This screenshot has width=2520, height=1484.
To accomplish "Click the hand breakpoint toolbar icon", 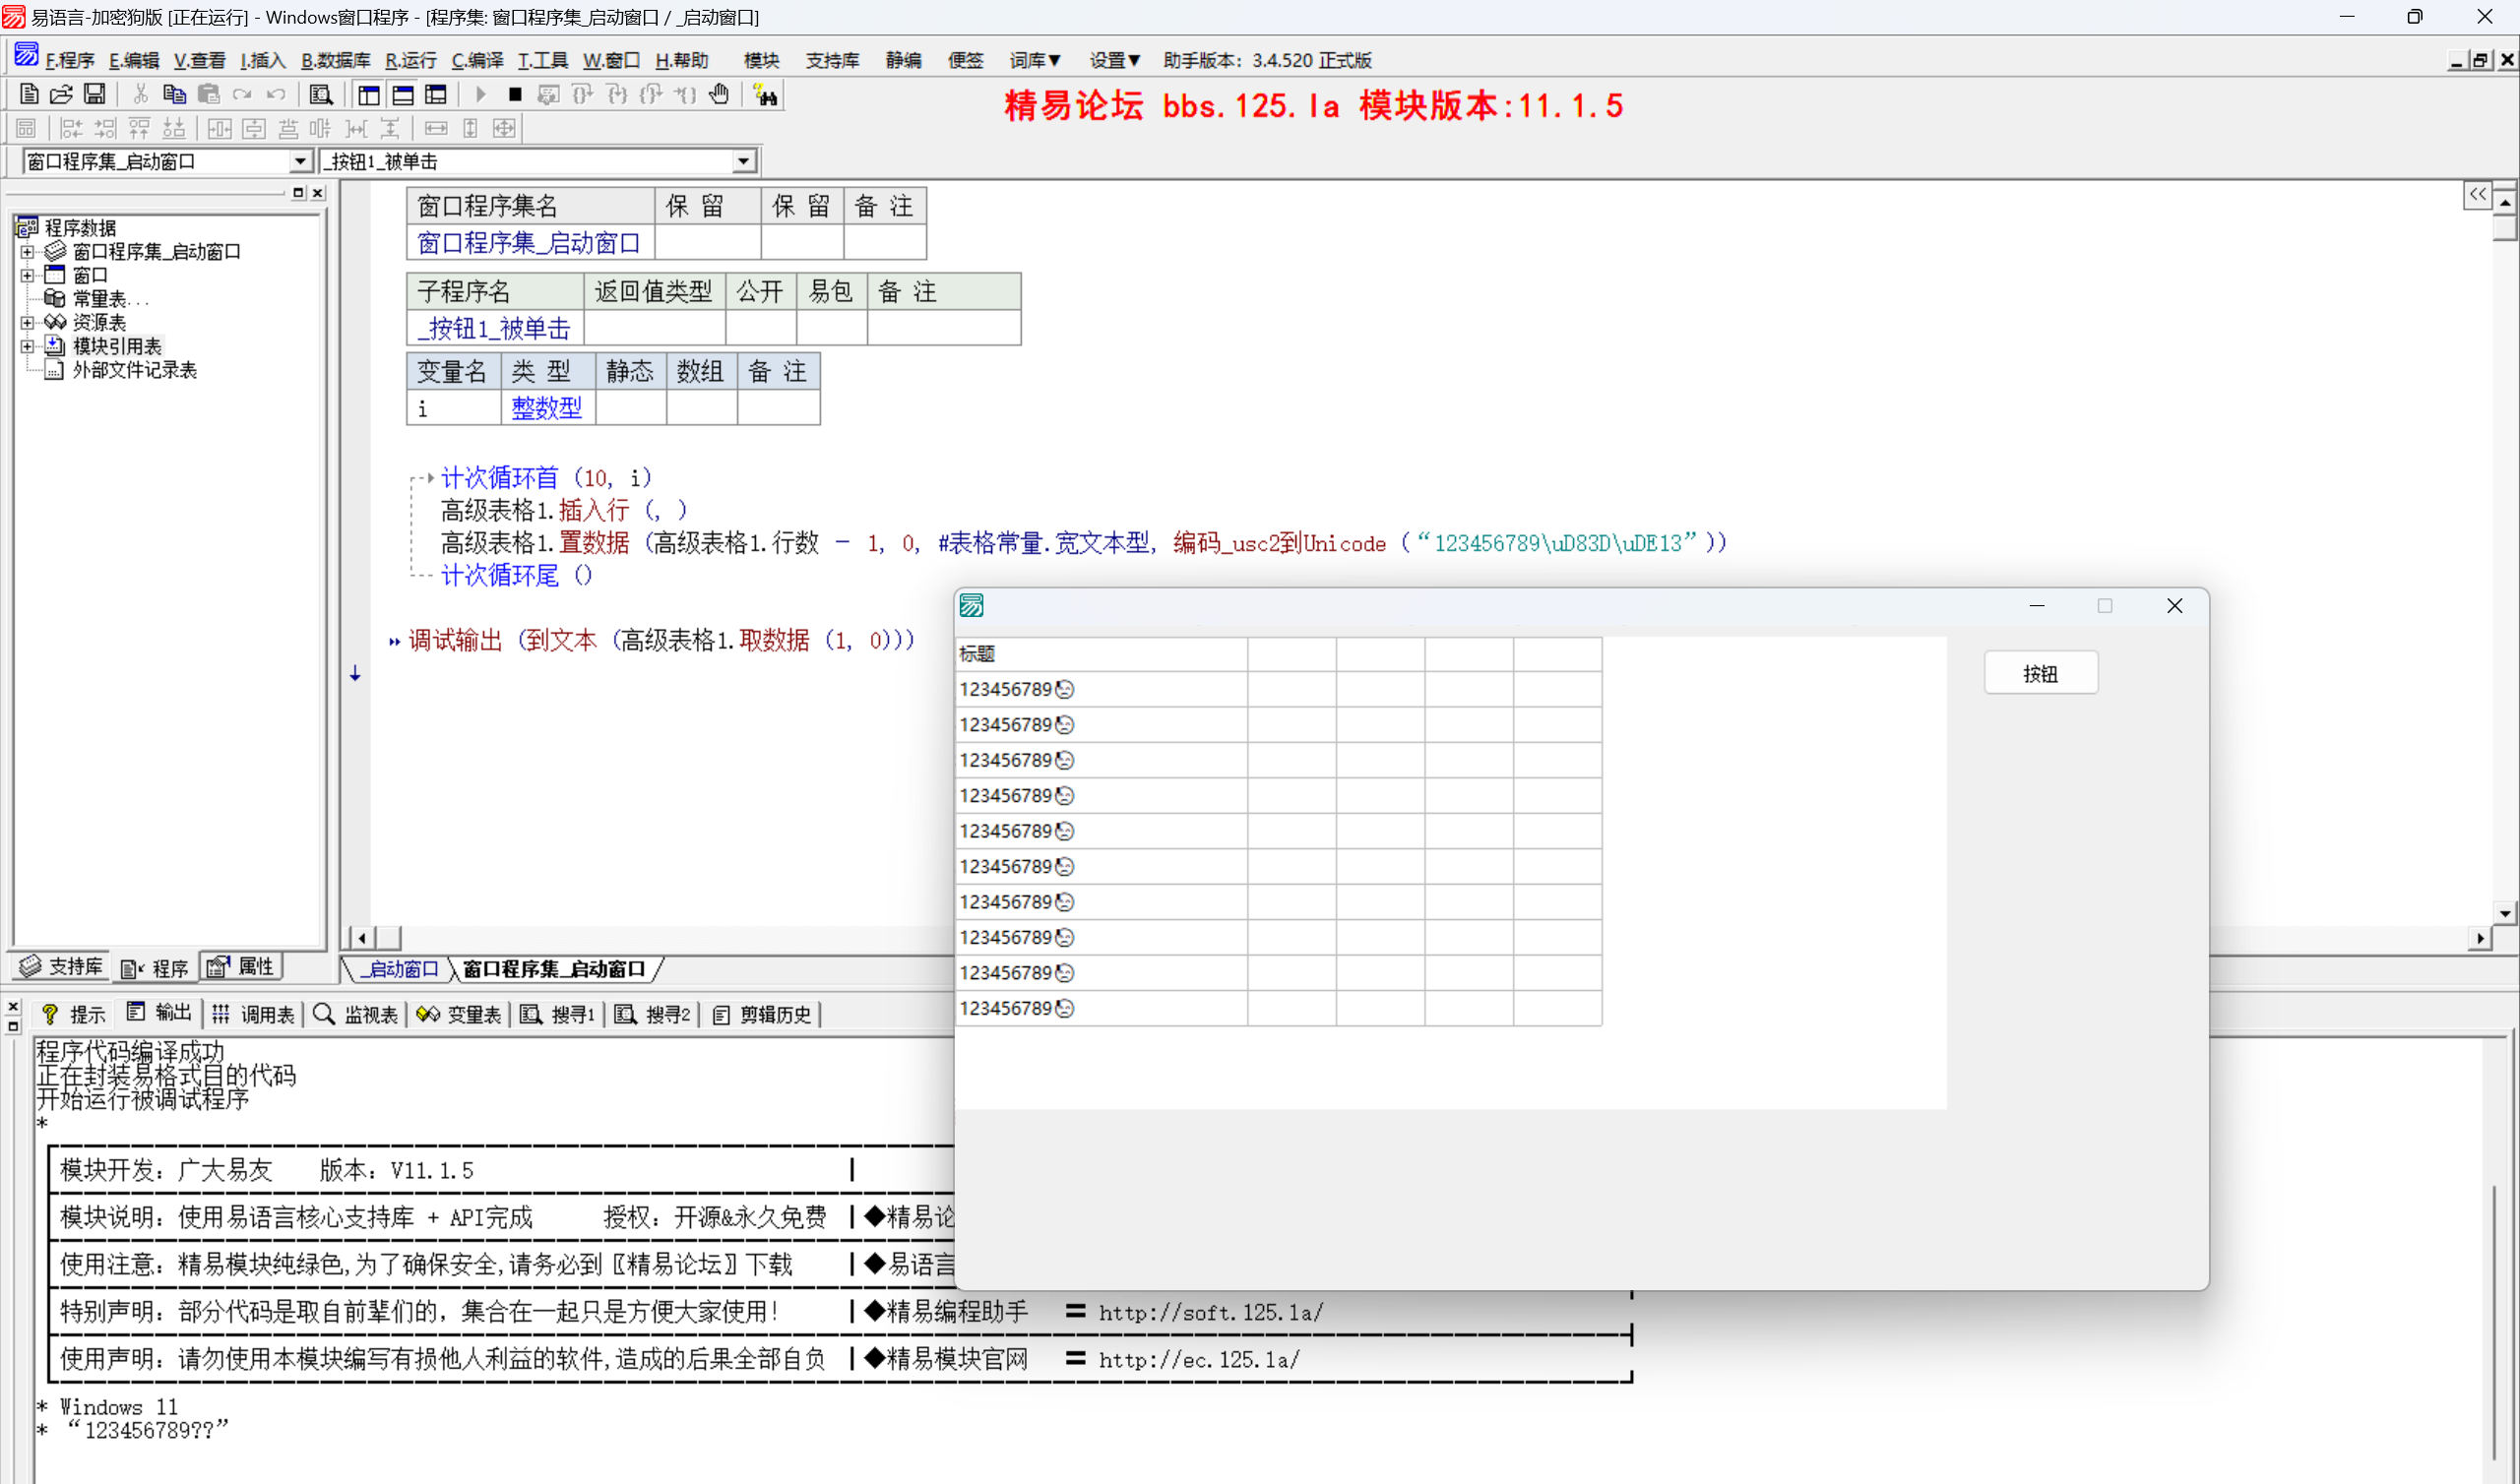I will 719,95.
